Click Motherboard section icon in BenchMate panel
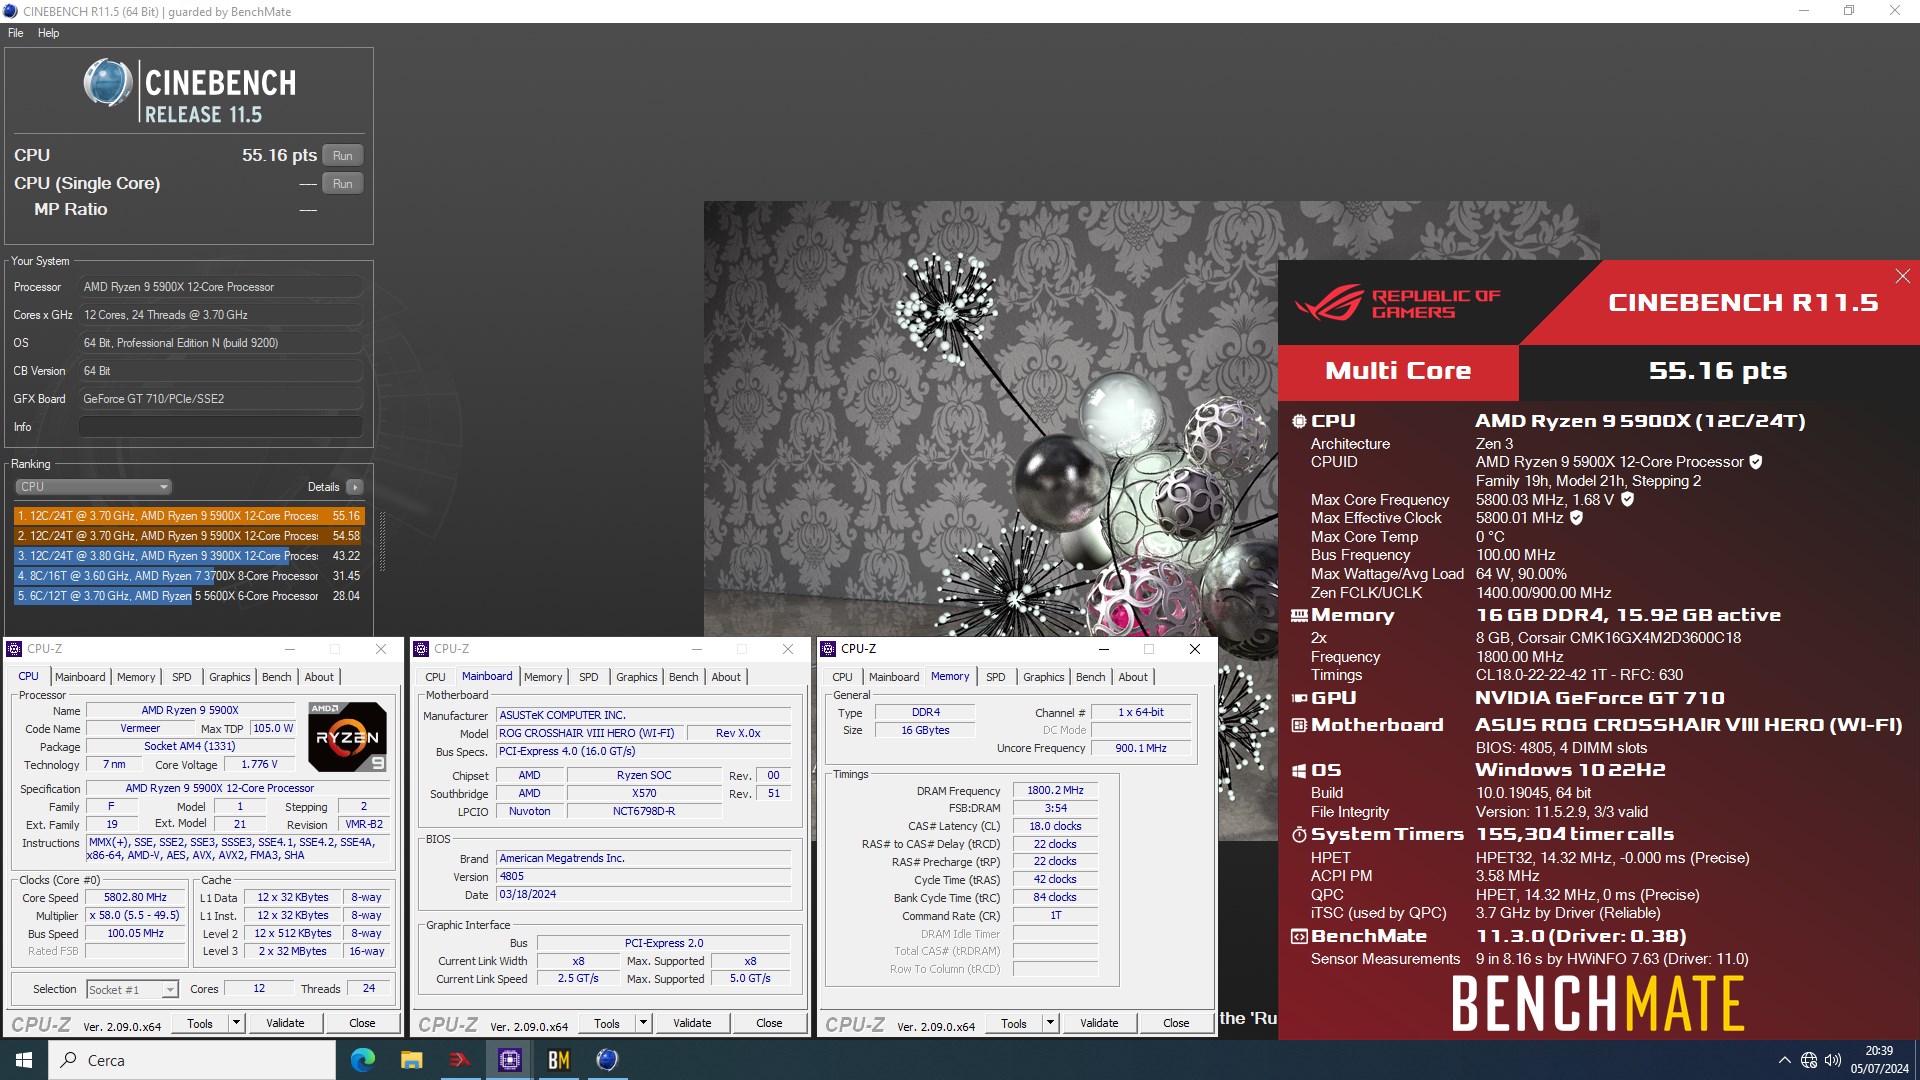This screenshot has height=1080, width=1920. pyautogui.click(x=1299, y=725)
